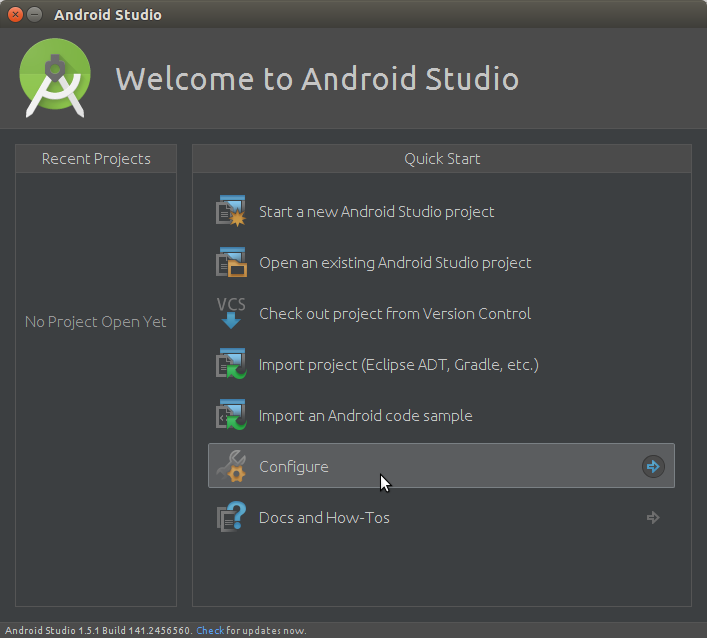Open the Docs and How-Tos text entry
Screen dimensions: 707x638
(324, 518)
